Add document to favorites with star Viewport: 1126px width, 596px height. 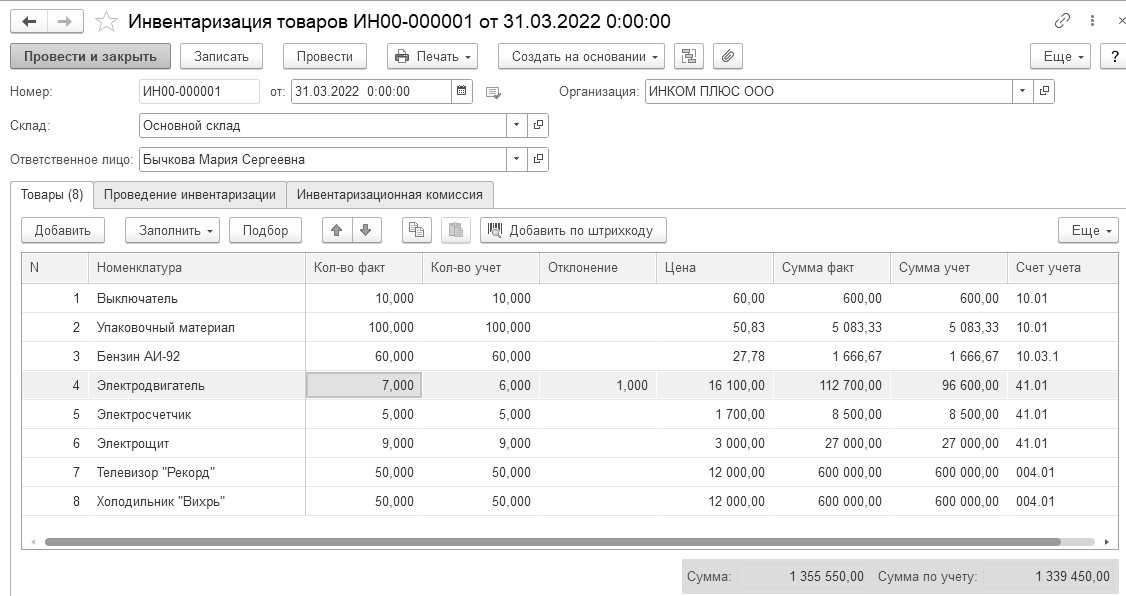106,22
